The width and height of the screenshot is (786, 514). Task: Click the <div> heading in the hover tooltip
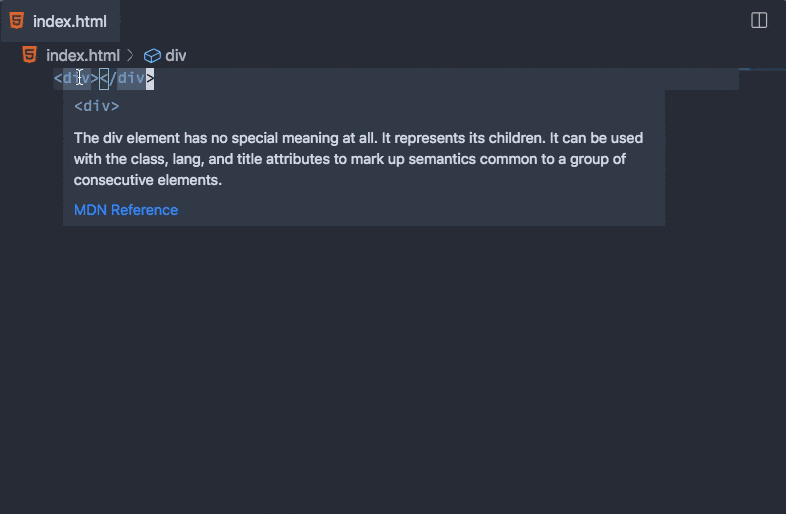pyautogui.click(x=96, y=106)
